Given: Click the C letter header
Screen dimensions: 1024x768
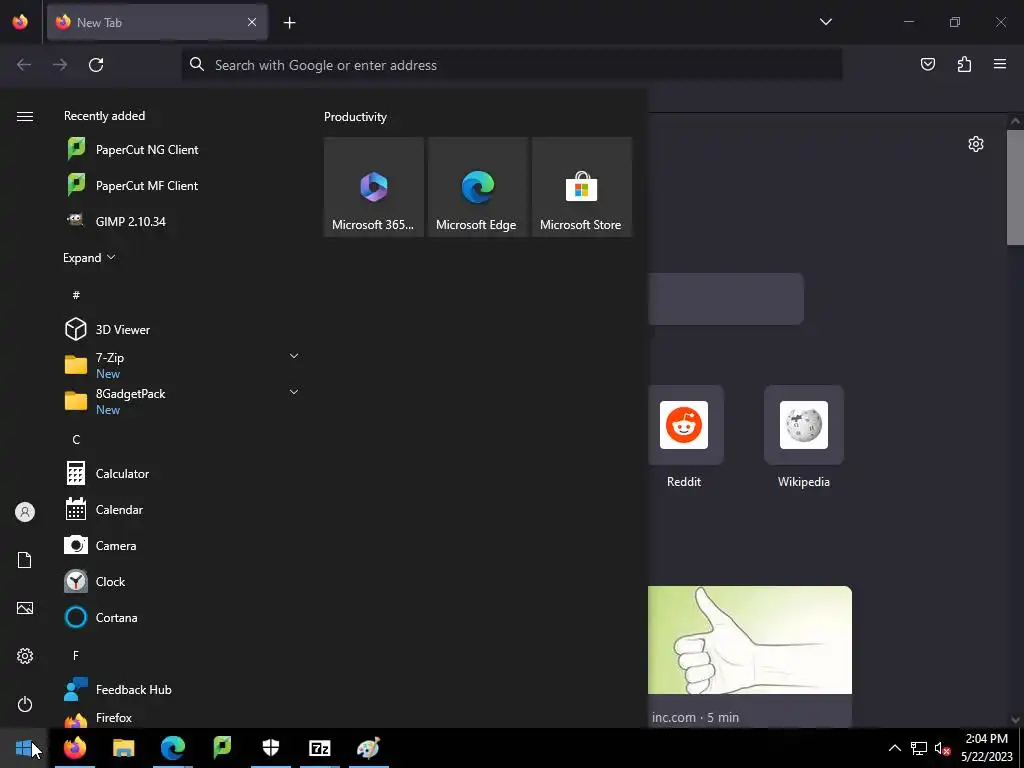Looking at the screenshot, I should [x=76, y=440].
